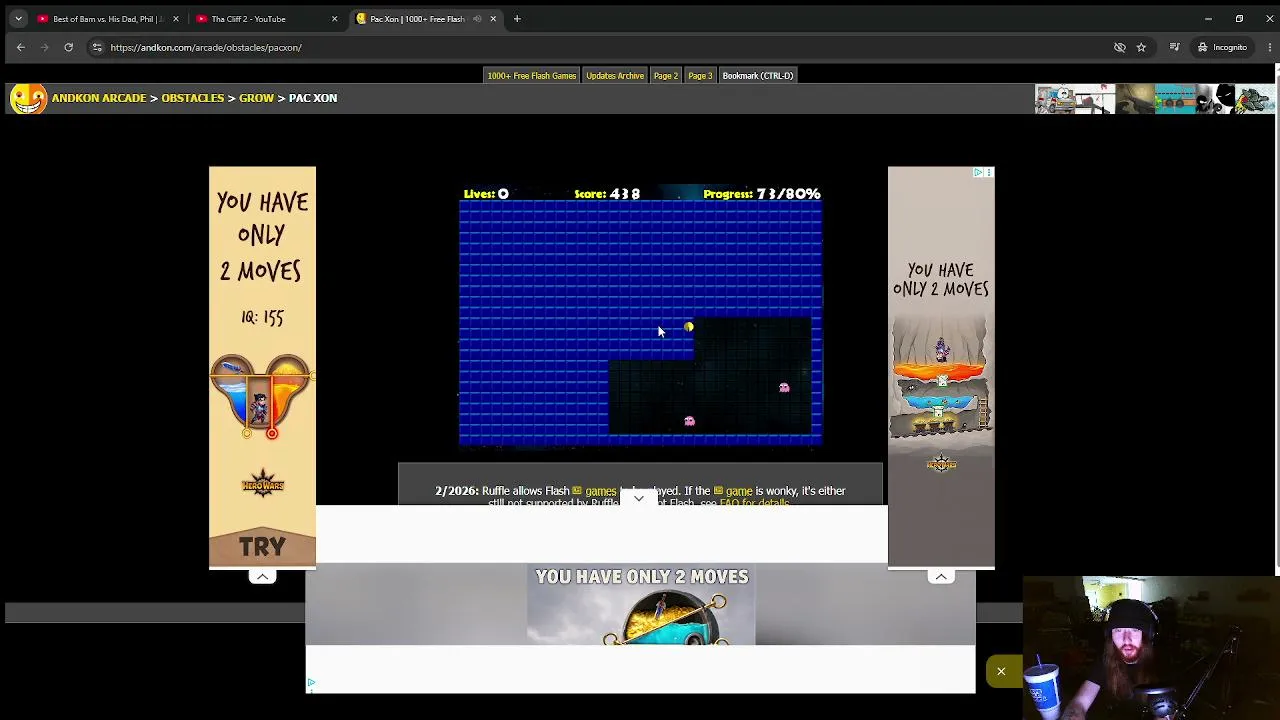The height and width of the screenshot is (720, 1280).
Task: Click the 'TRY' button on left ad
Action: point(262,546)
